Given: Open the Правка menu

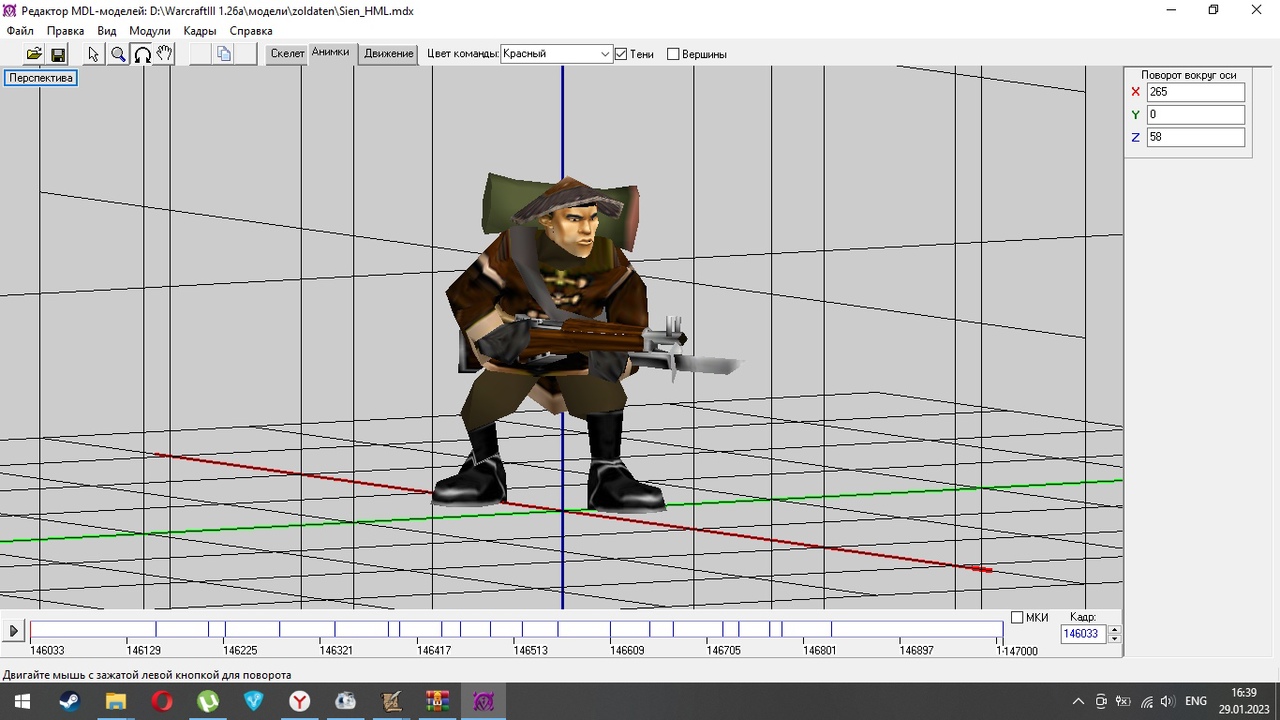Looking at the screenshot, I should click(x=65, y=31).
